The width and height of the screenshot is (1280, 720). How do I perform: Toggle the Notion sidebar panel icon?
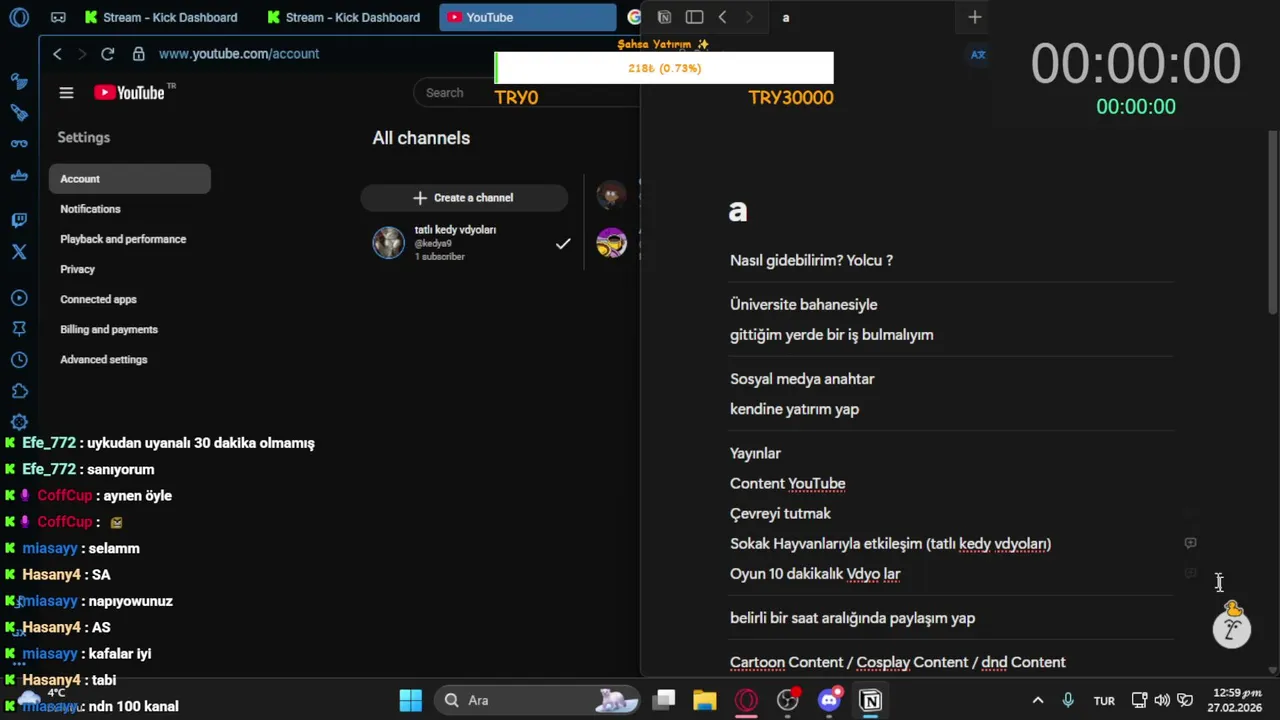pyautogui.click(x=694, y=17)
